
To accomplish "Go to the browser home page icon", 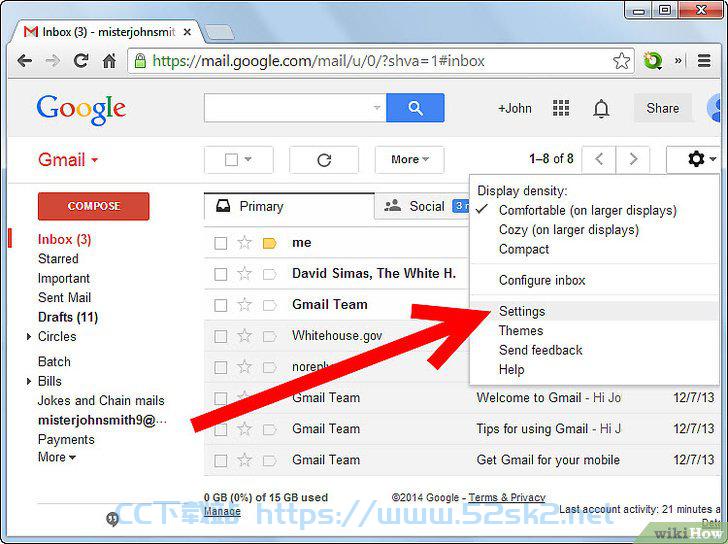I will click(x=109, y=61).
